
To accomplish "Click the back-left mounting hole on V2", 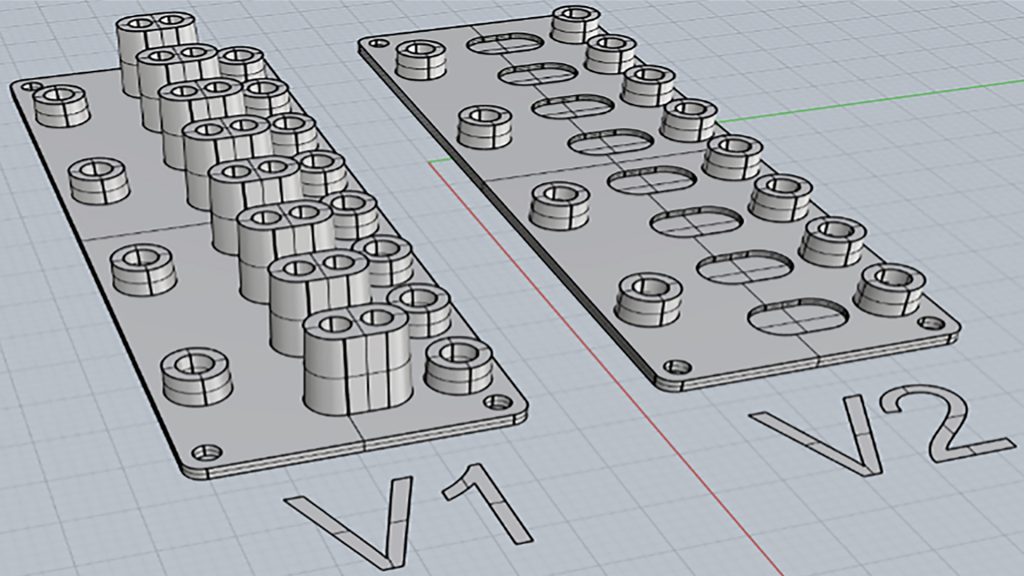I will pyautogui.click(x=377, y=43).
